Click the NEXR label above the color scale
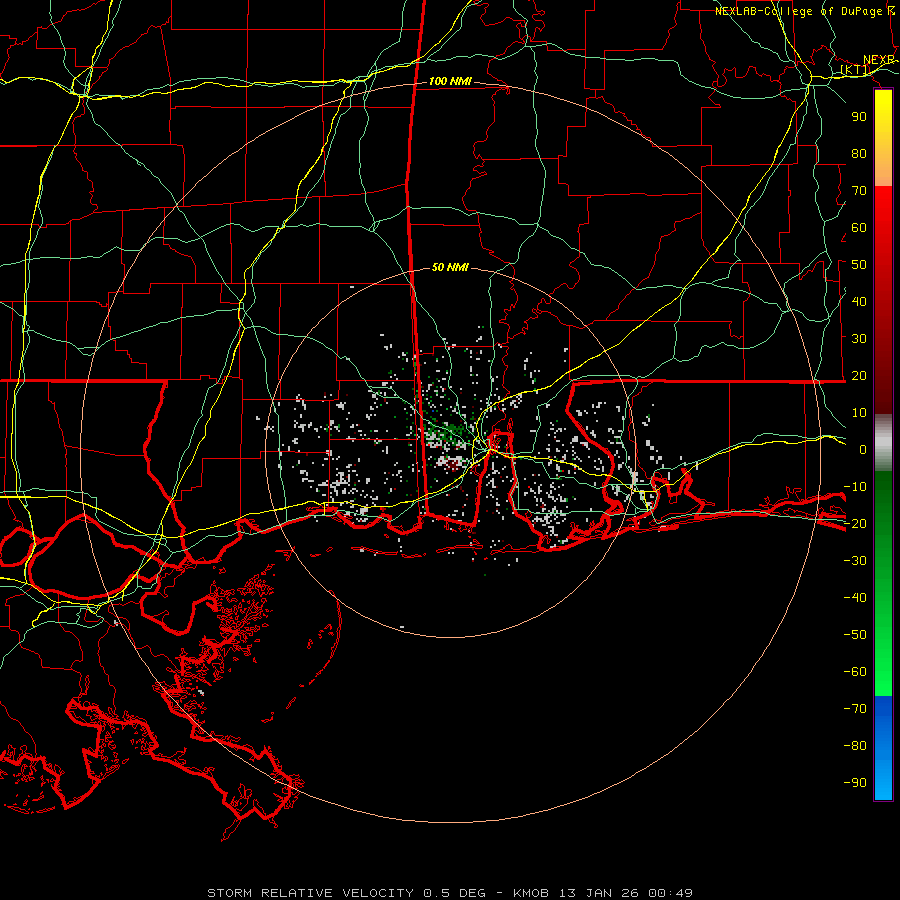The image size is (900, 900). coord(879,60)
